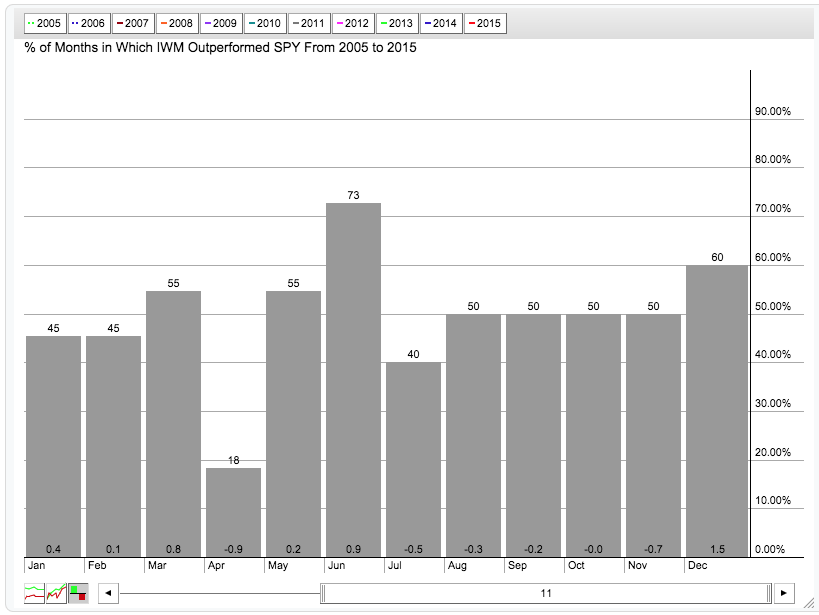819x615 pixels.
Task: Click the Jun month axis label
Action: (x=337, y=565)
